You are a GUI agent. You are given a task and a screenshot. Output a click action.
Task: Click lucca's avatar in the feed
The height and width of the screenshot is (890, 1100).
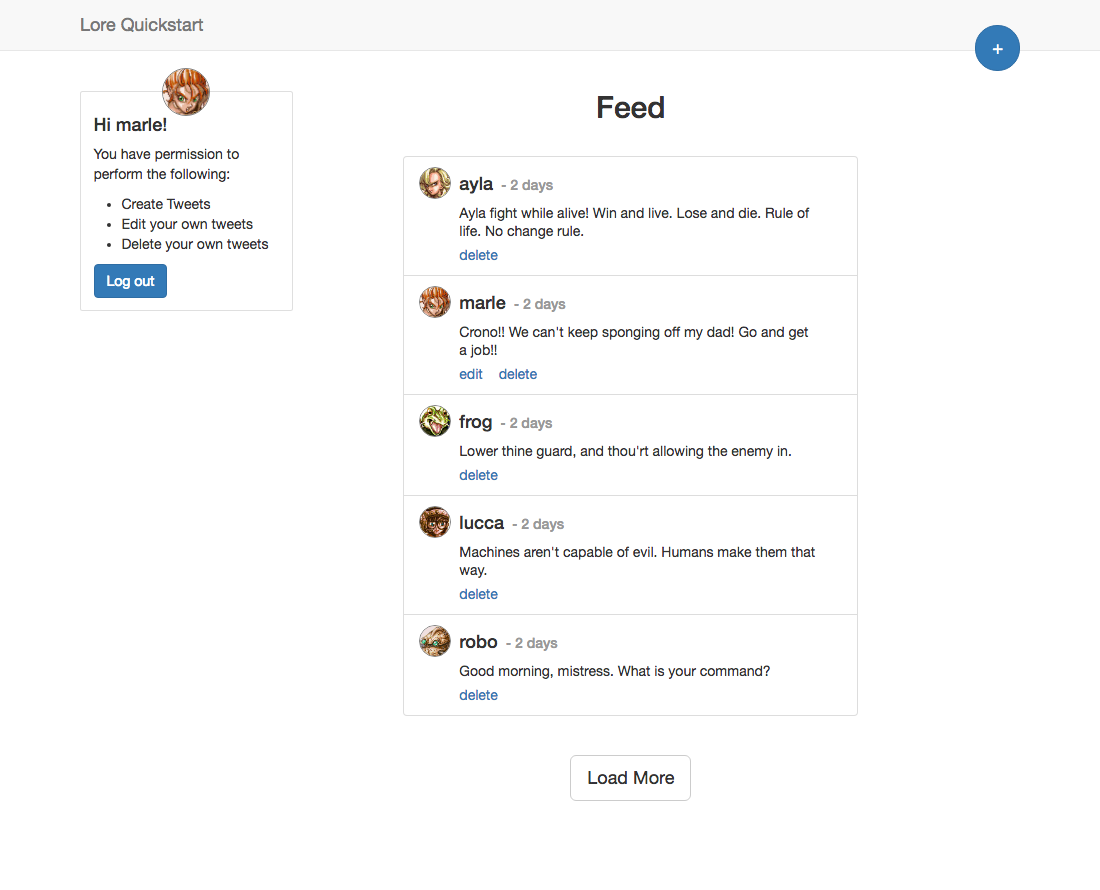click(435, 522)
